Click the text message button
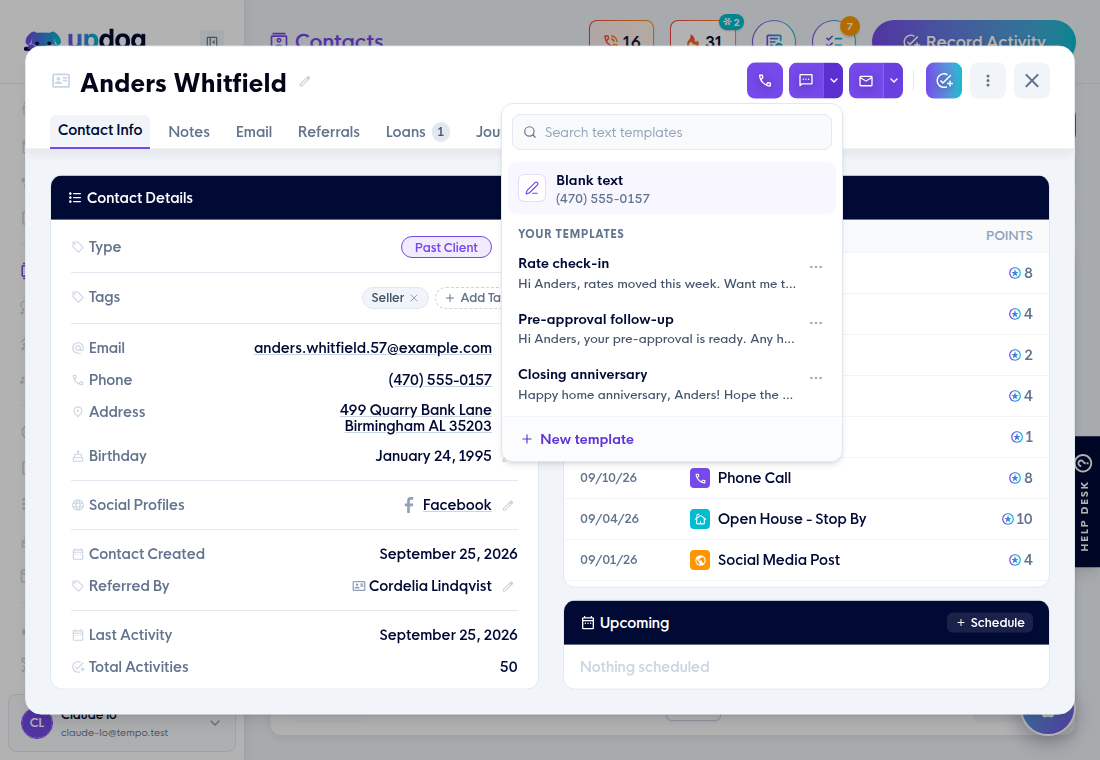1100x760 pixels. [806, 81]
